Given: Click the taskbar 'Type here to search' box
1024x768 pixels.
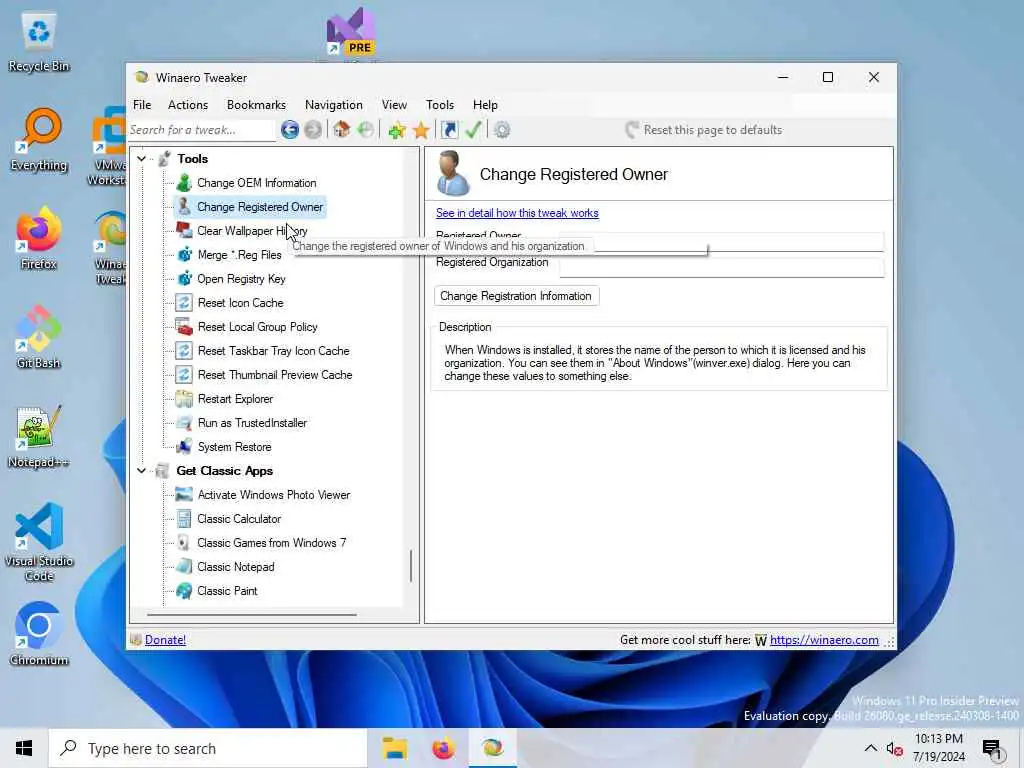Looking at the screenshot, I should point(208,748).
